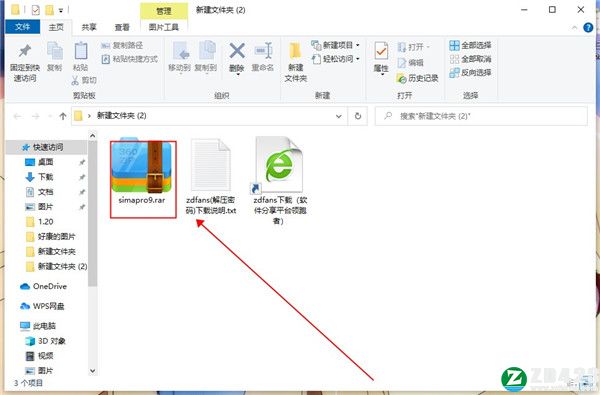Click History in the Open group
Viewport: 600px width, 395px height.
(417, 78)
